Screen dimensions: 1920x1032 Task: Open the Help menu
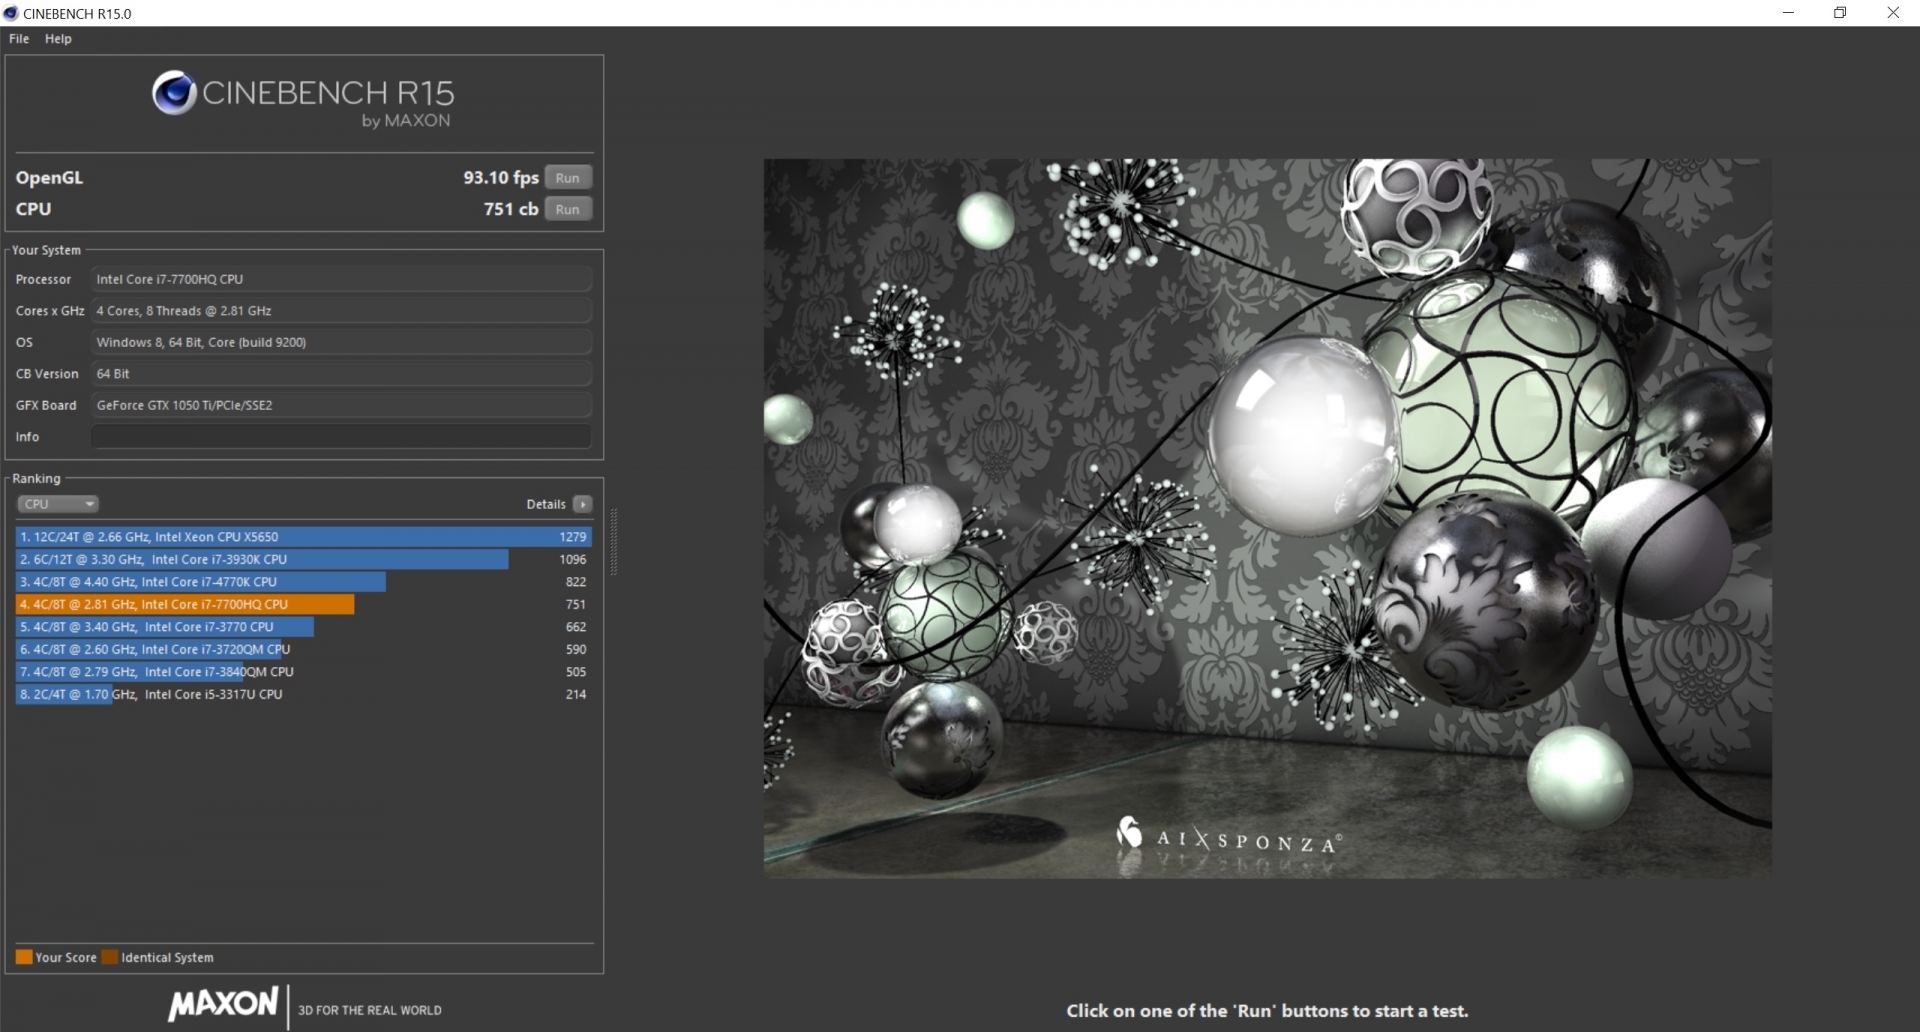pos(58,39)
